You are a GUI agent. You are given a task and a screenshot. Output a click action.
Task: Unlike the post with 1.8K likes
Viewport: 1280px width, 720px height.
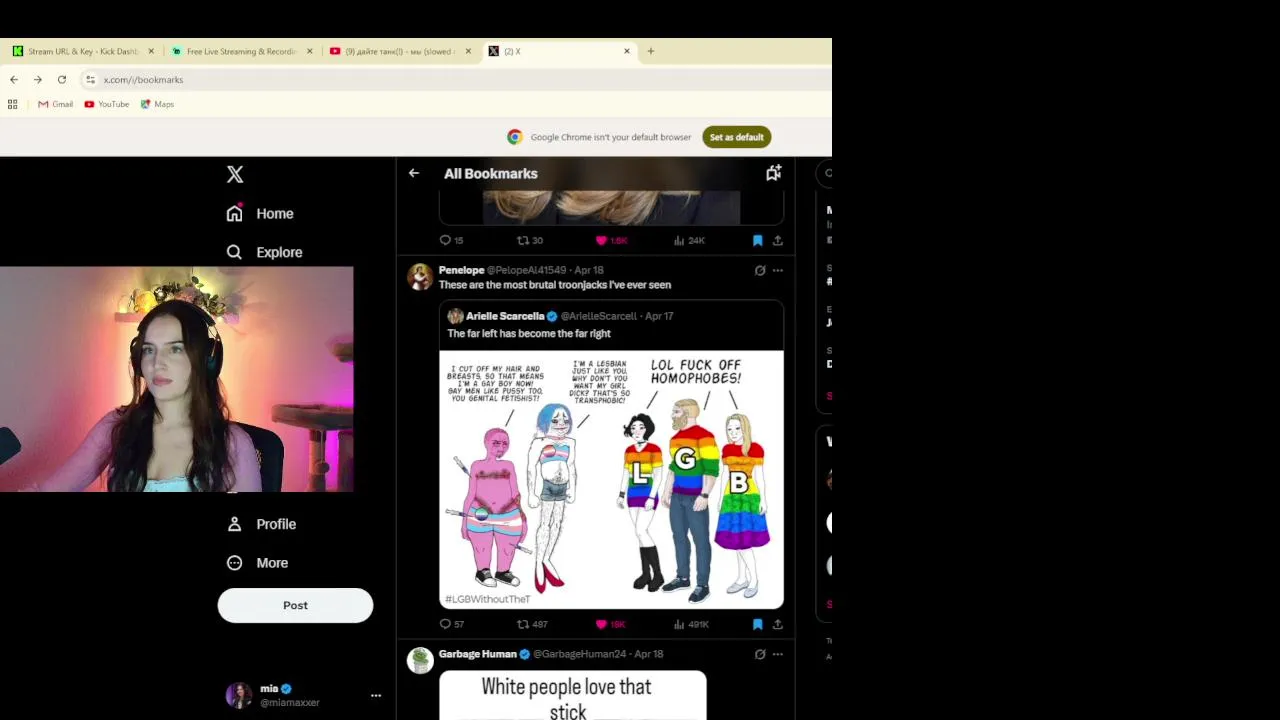(611, 240)
